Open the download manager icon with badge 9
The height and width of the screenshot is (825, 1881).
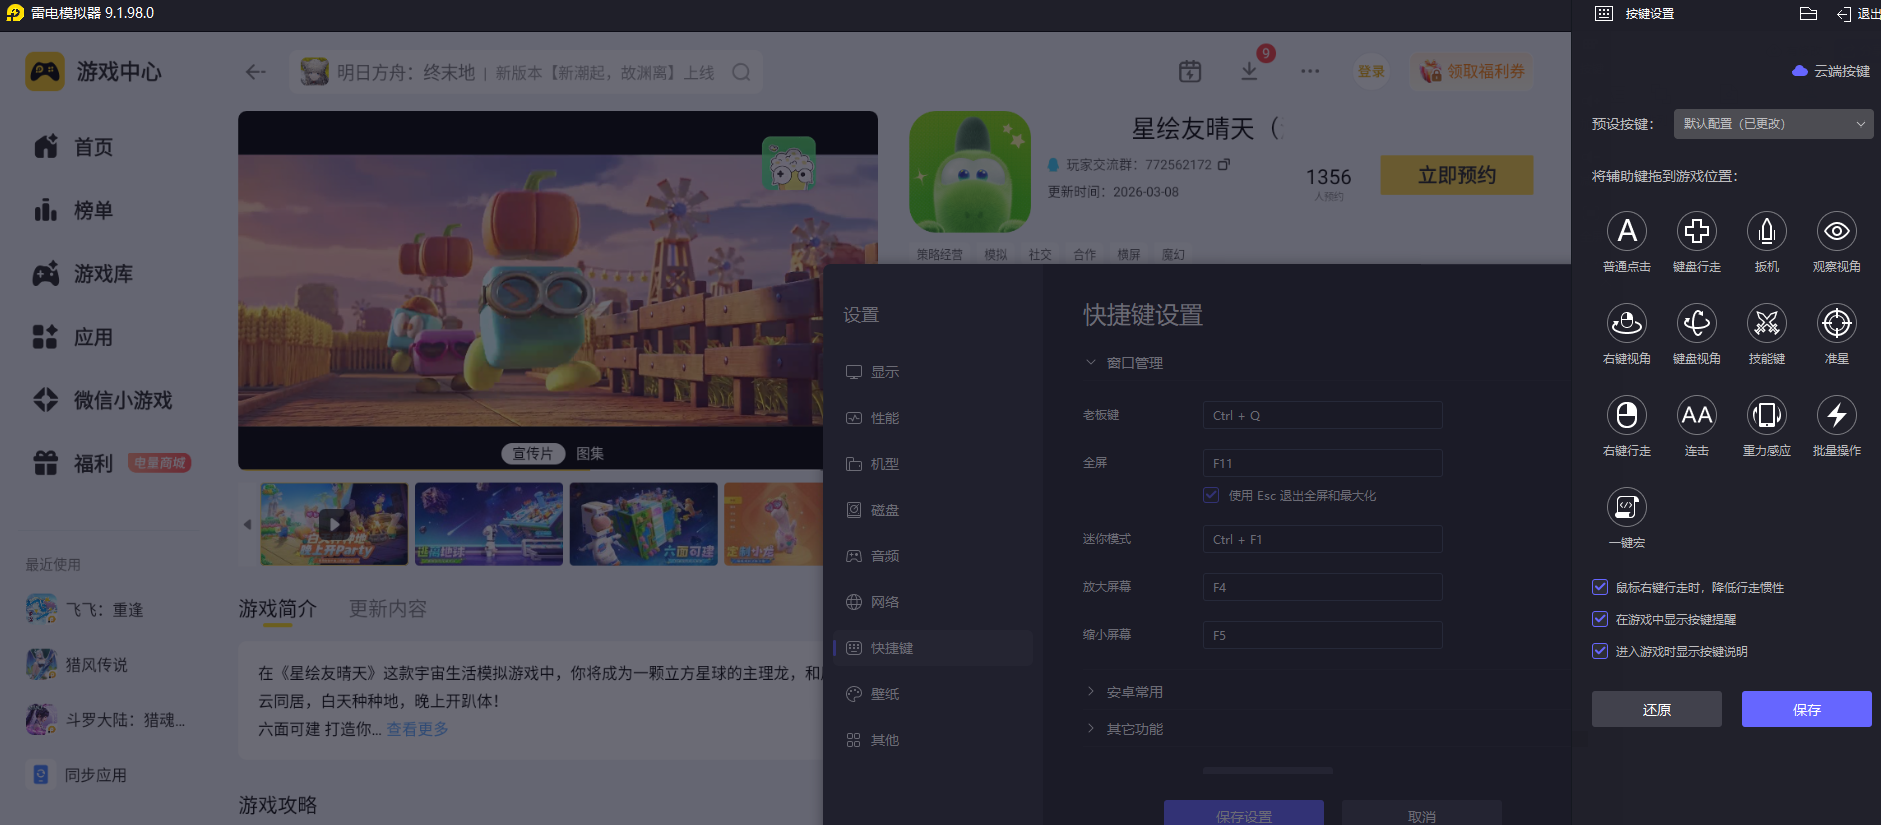tap(1249, 71)
